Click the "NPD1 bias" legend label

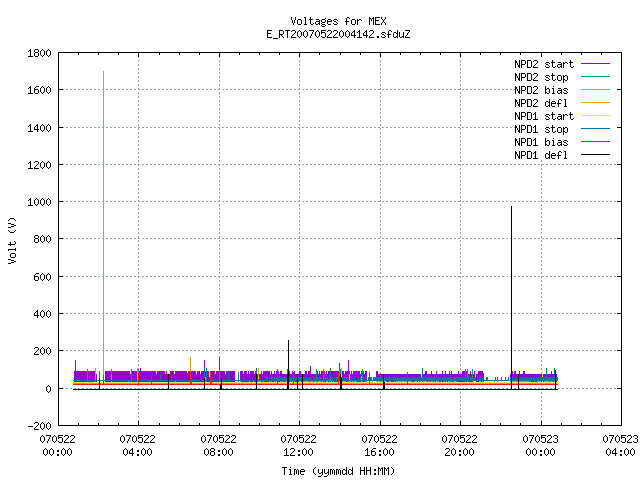click(541, 142)
